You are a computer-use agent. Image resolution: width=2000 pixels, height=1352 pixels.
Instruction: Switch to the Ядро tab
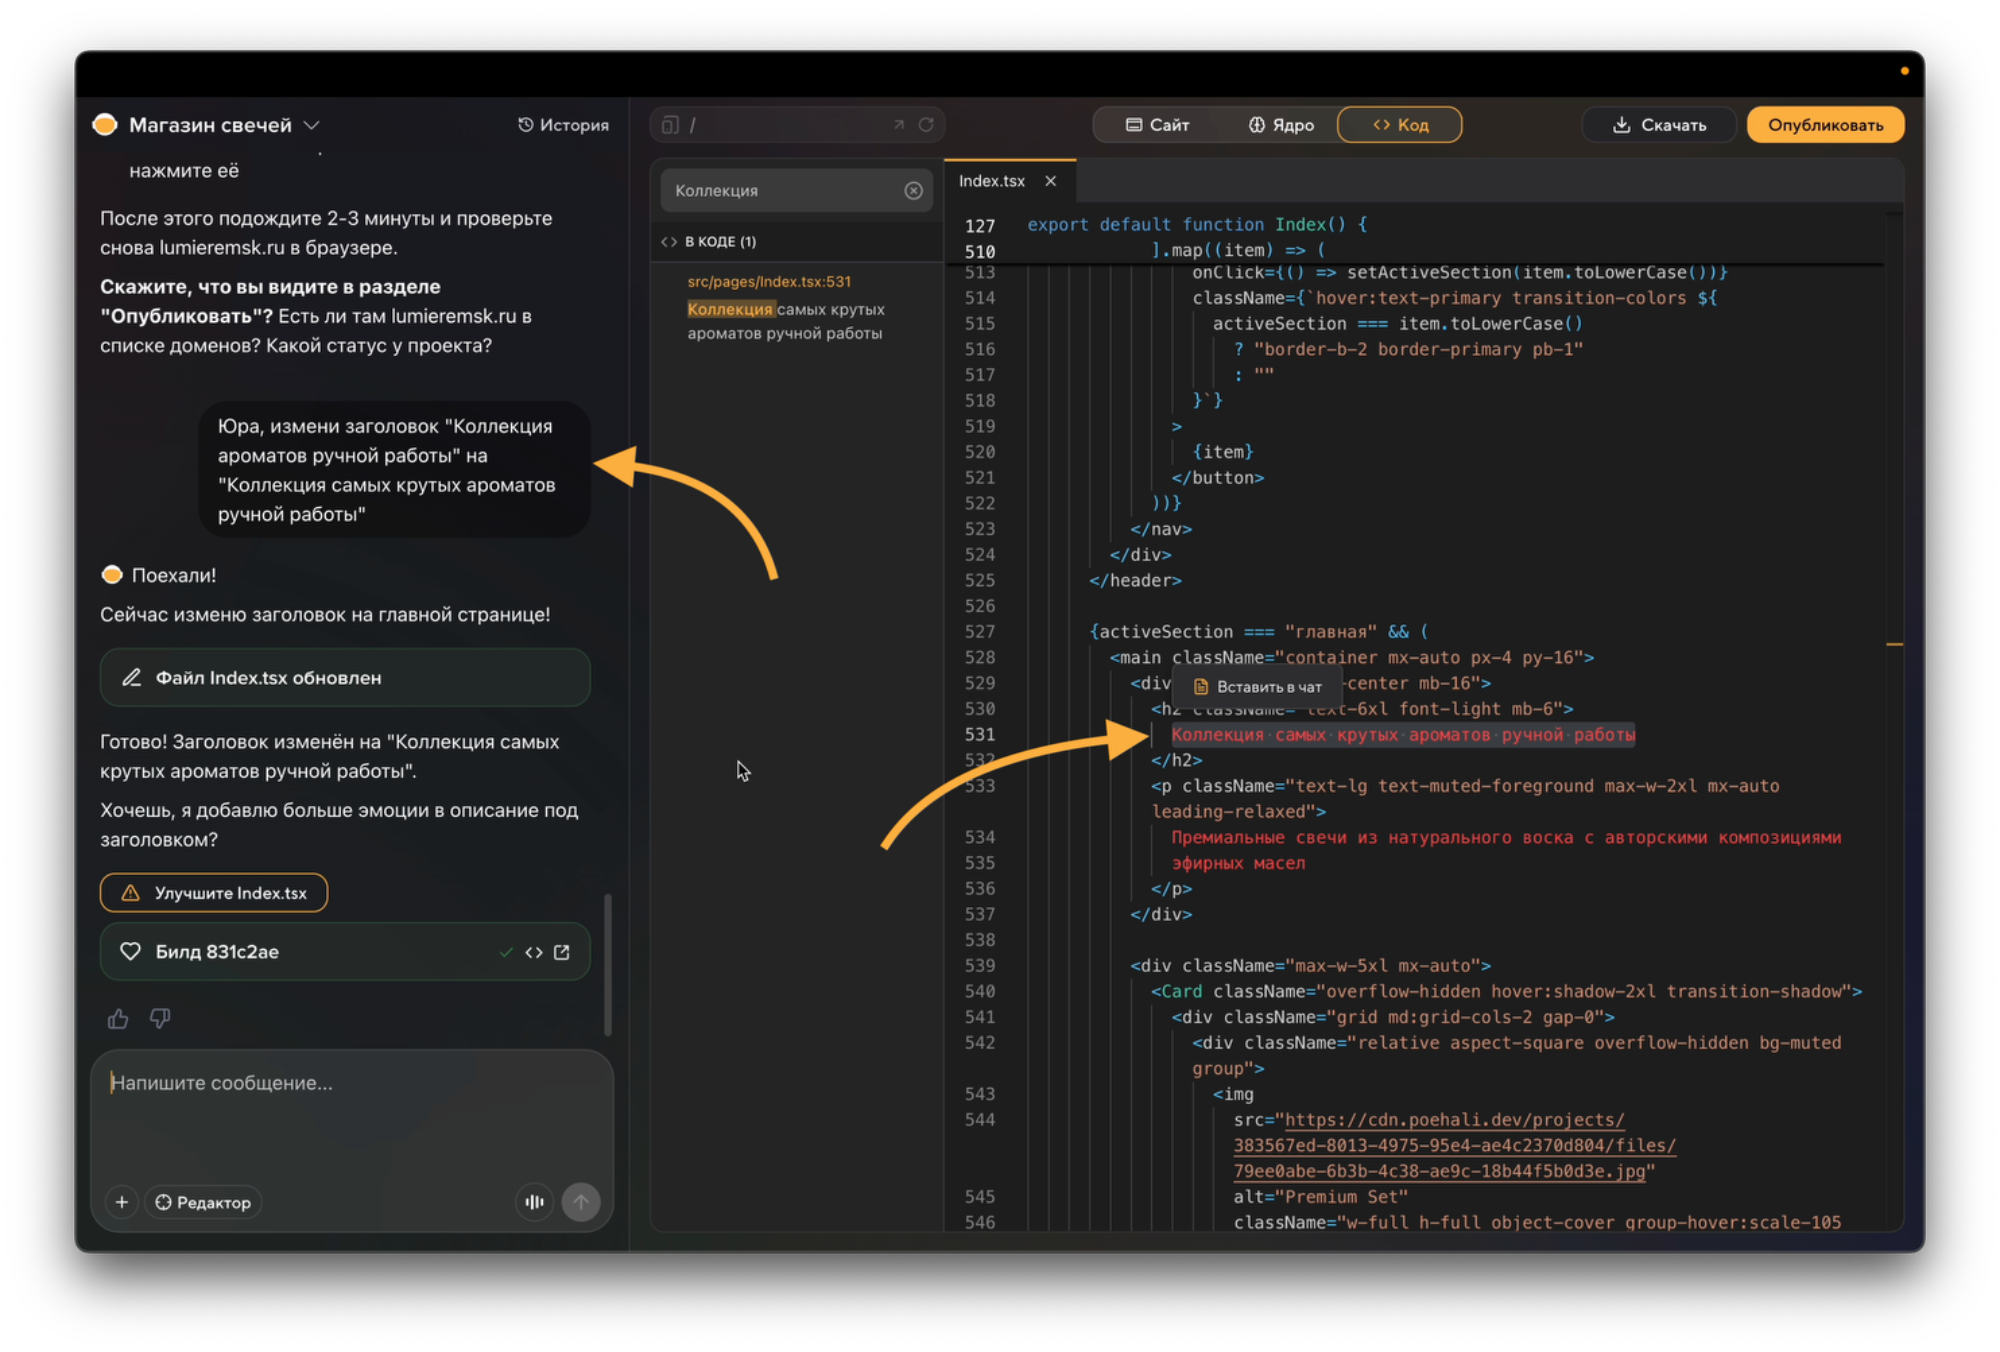click(1281, 125)
